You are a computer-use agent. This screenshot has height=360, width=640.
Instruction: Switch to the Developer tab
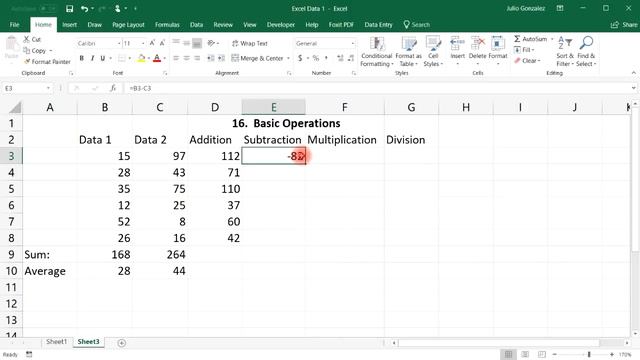(x=280, y=25)
